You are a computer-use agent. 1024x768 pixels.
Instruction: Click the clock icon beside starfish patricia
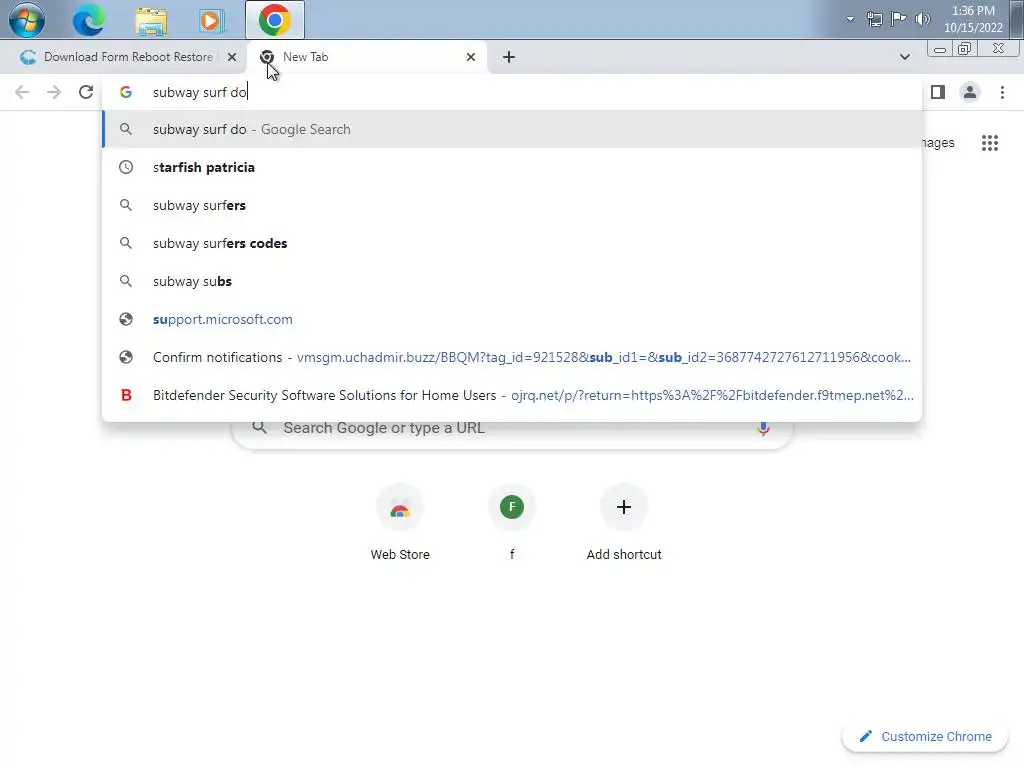click(126, 167)
